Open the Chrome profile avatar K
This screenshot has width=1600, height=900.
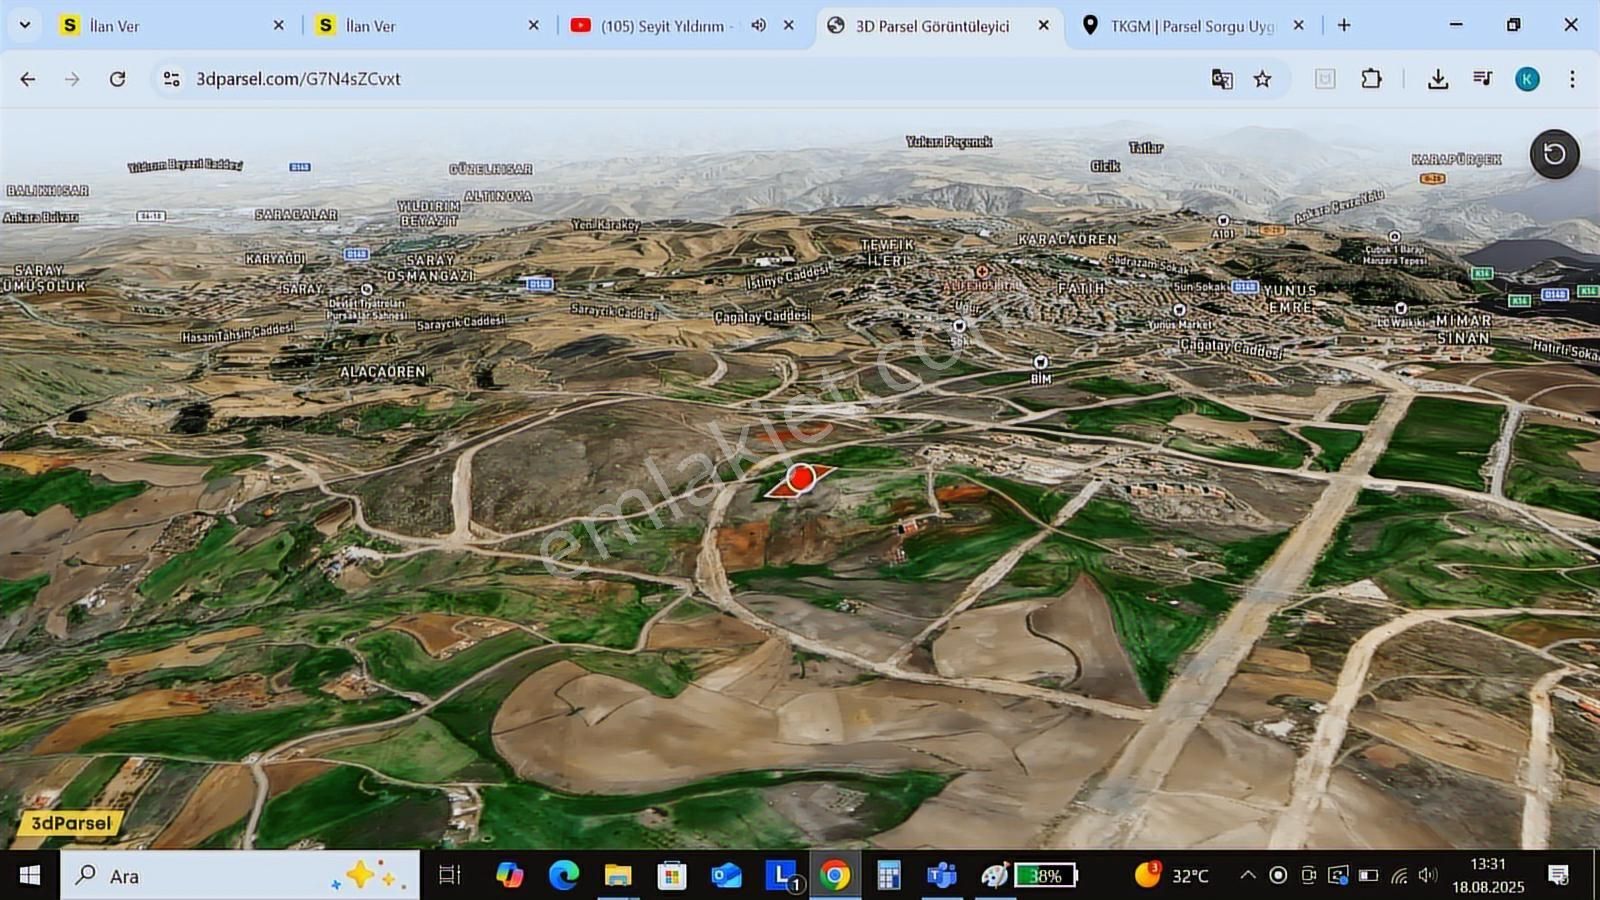(1527, 79)
